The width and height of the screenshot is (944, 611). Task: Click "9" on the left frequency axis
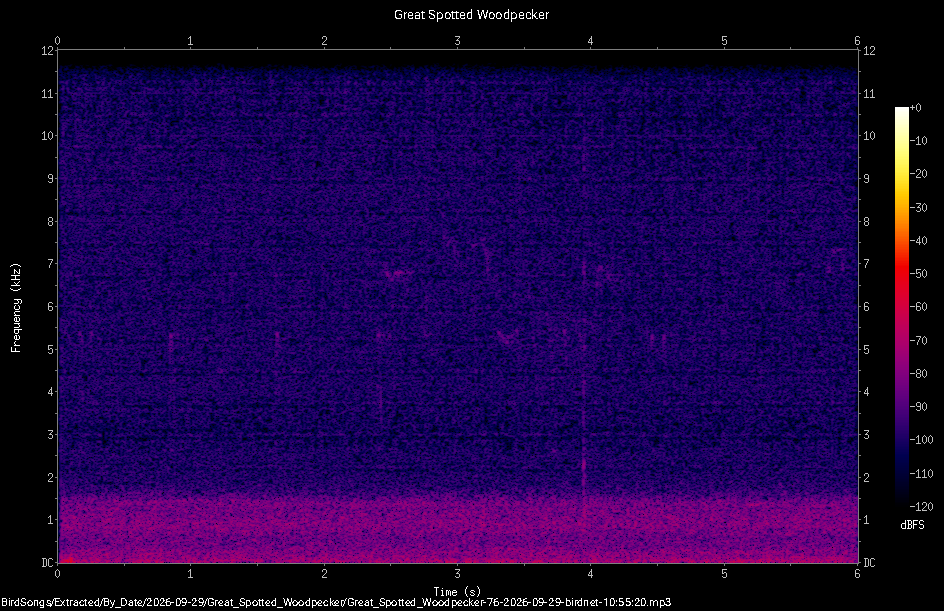[51, 179]
